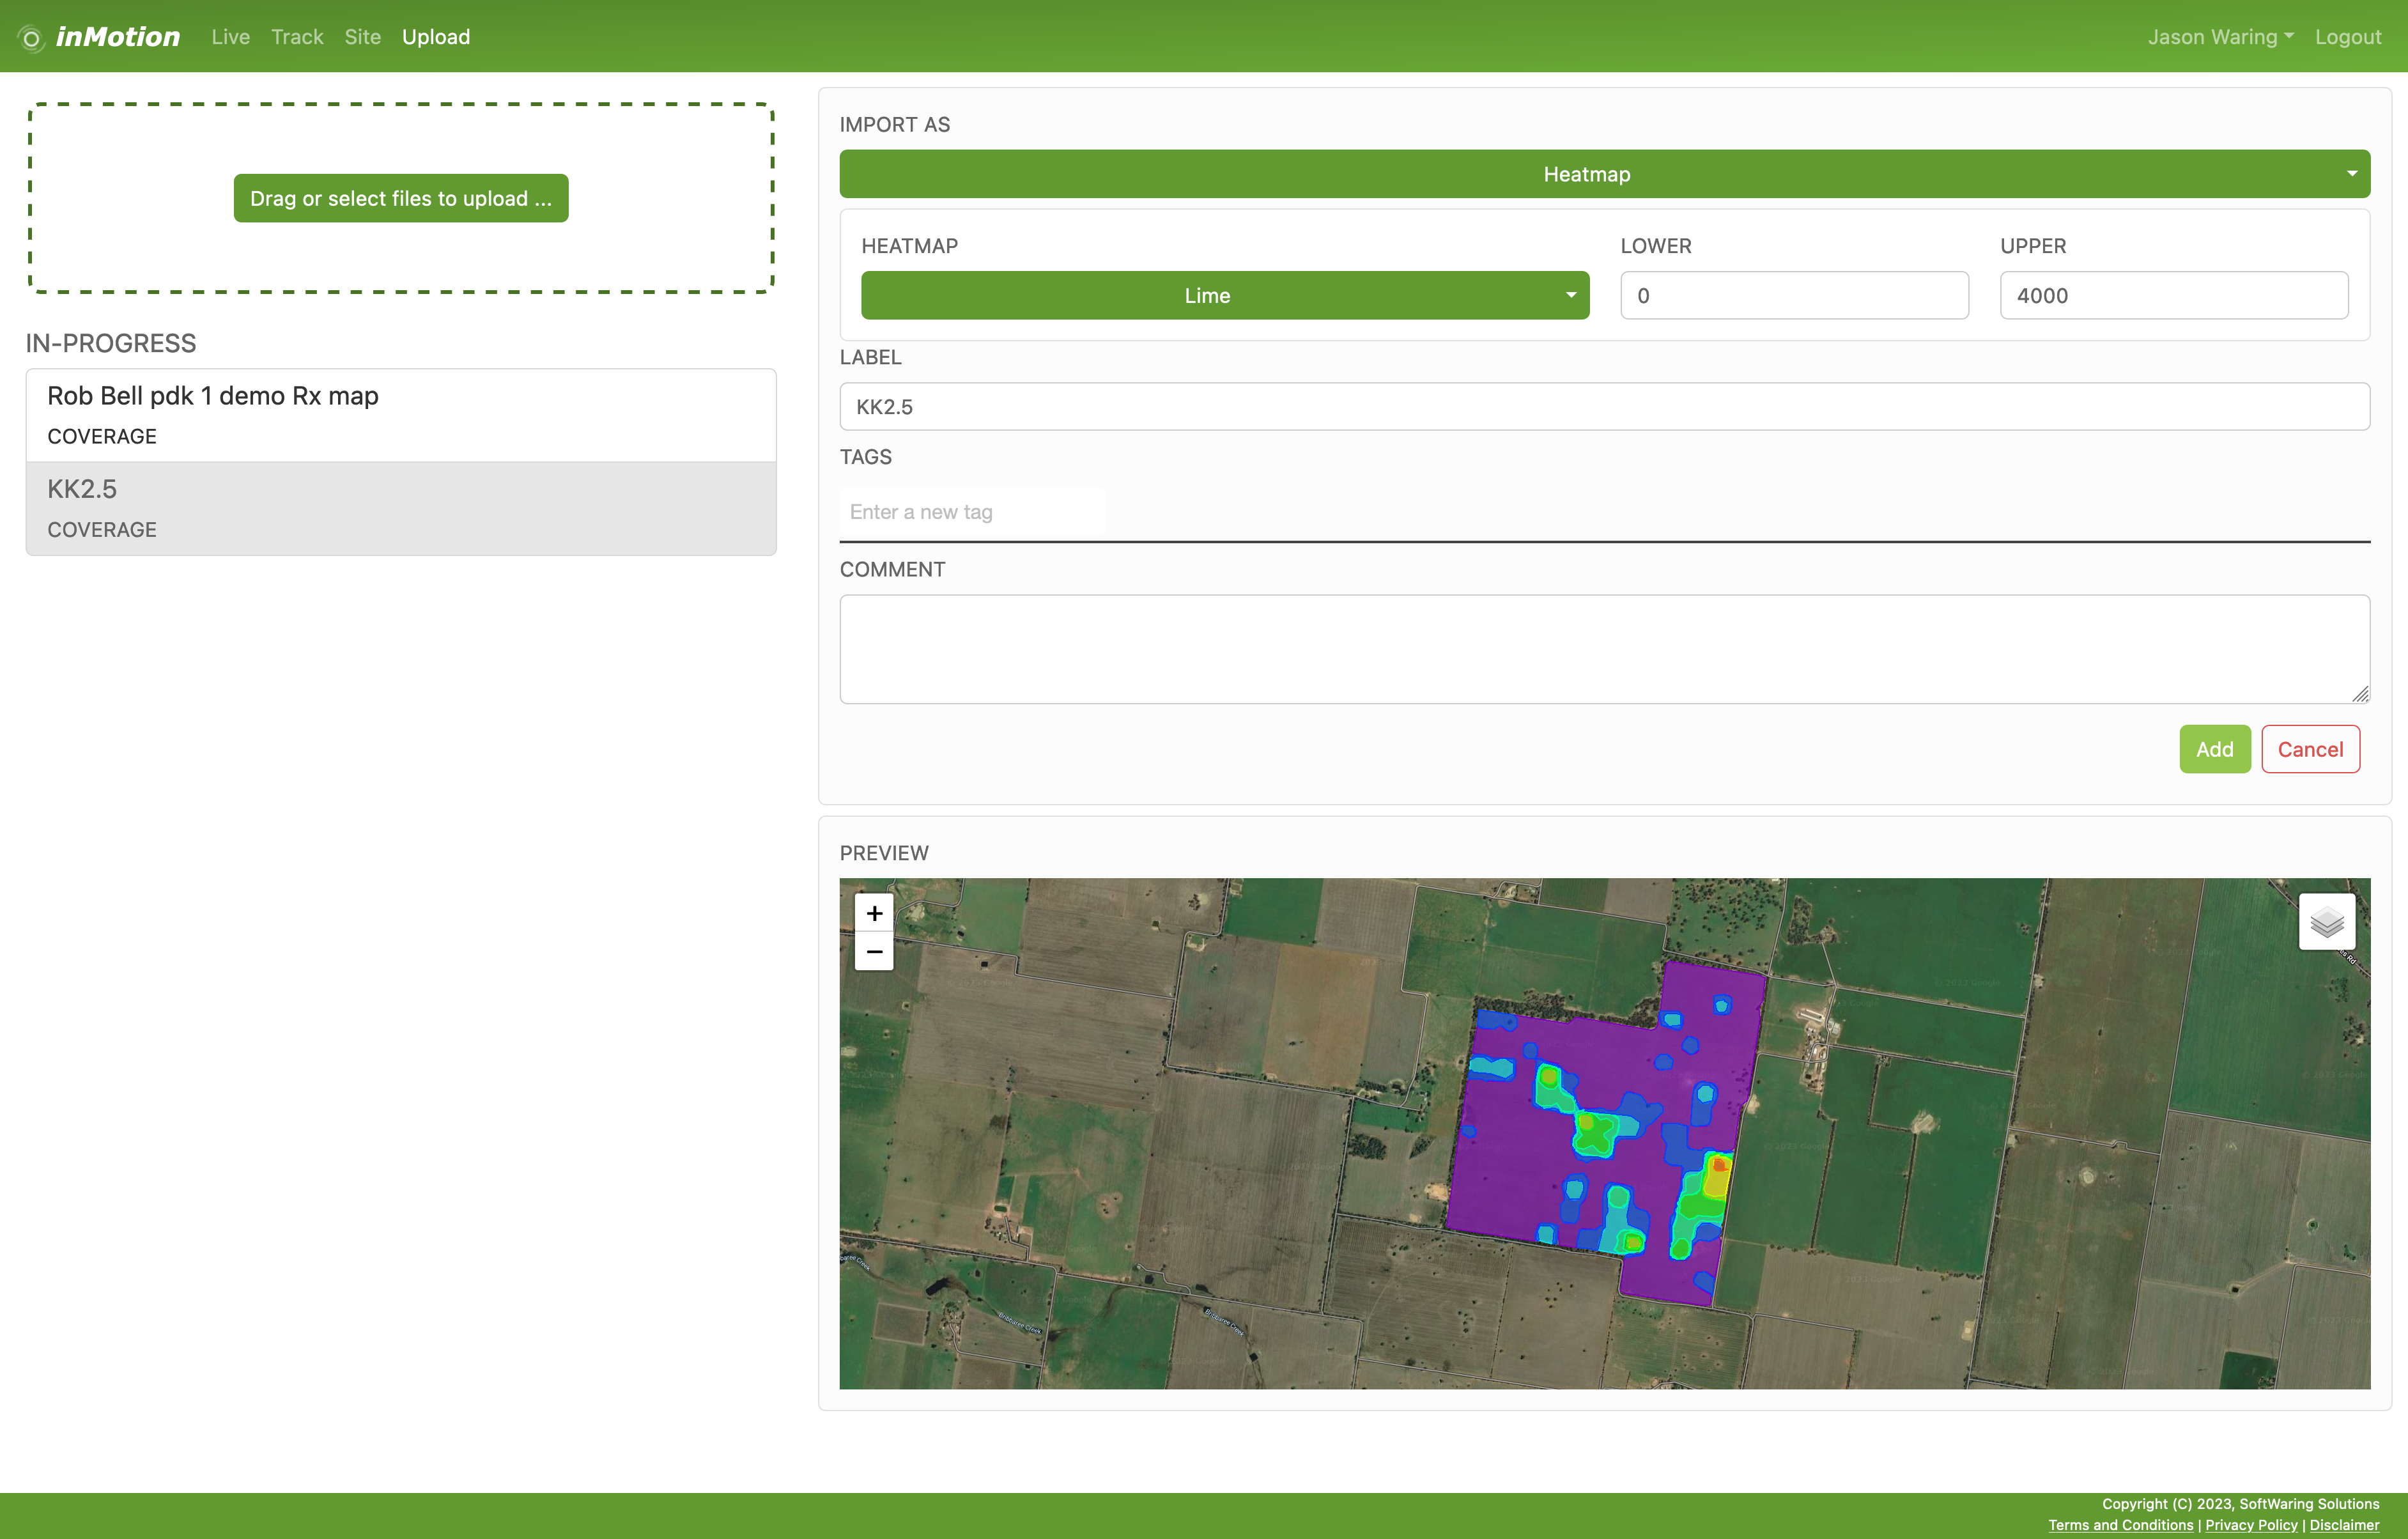The width and height of the screenshot is (2408, 1539).
Task: Select the Rob Bell pdk 1 demo Rx map item
Action: pyautogui.click(x=400, y=415)
